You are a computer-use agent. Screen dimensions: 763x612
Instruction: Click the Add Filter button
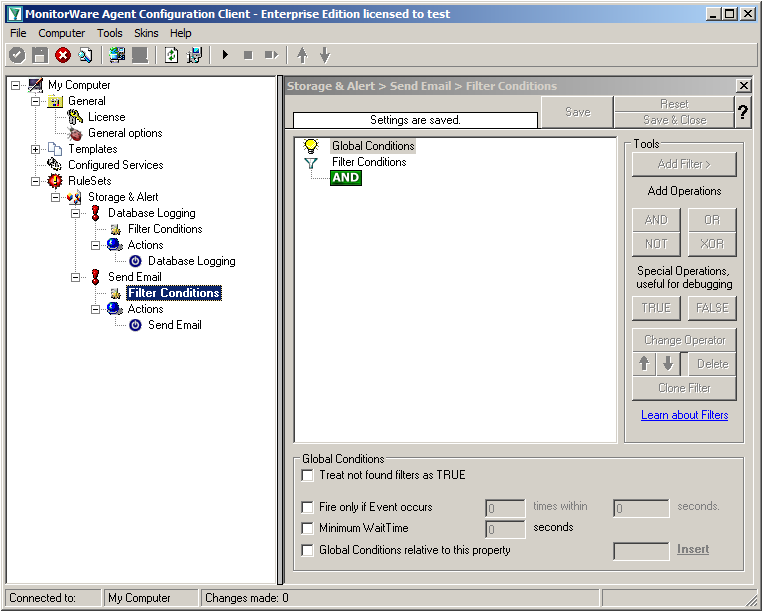point(684,164)
